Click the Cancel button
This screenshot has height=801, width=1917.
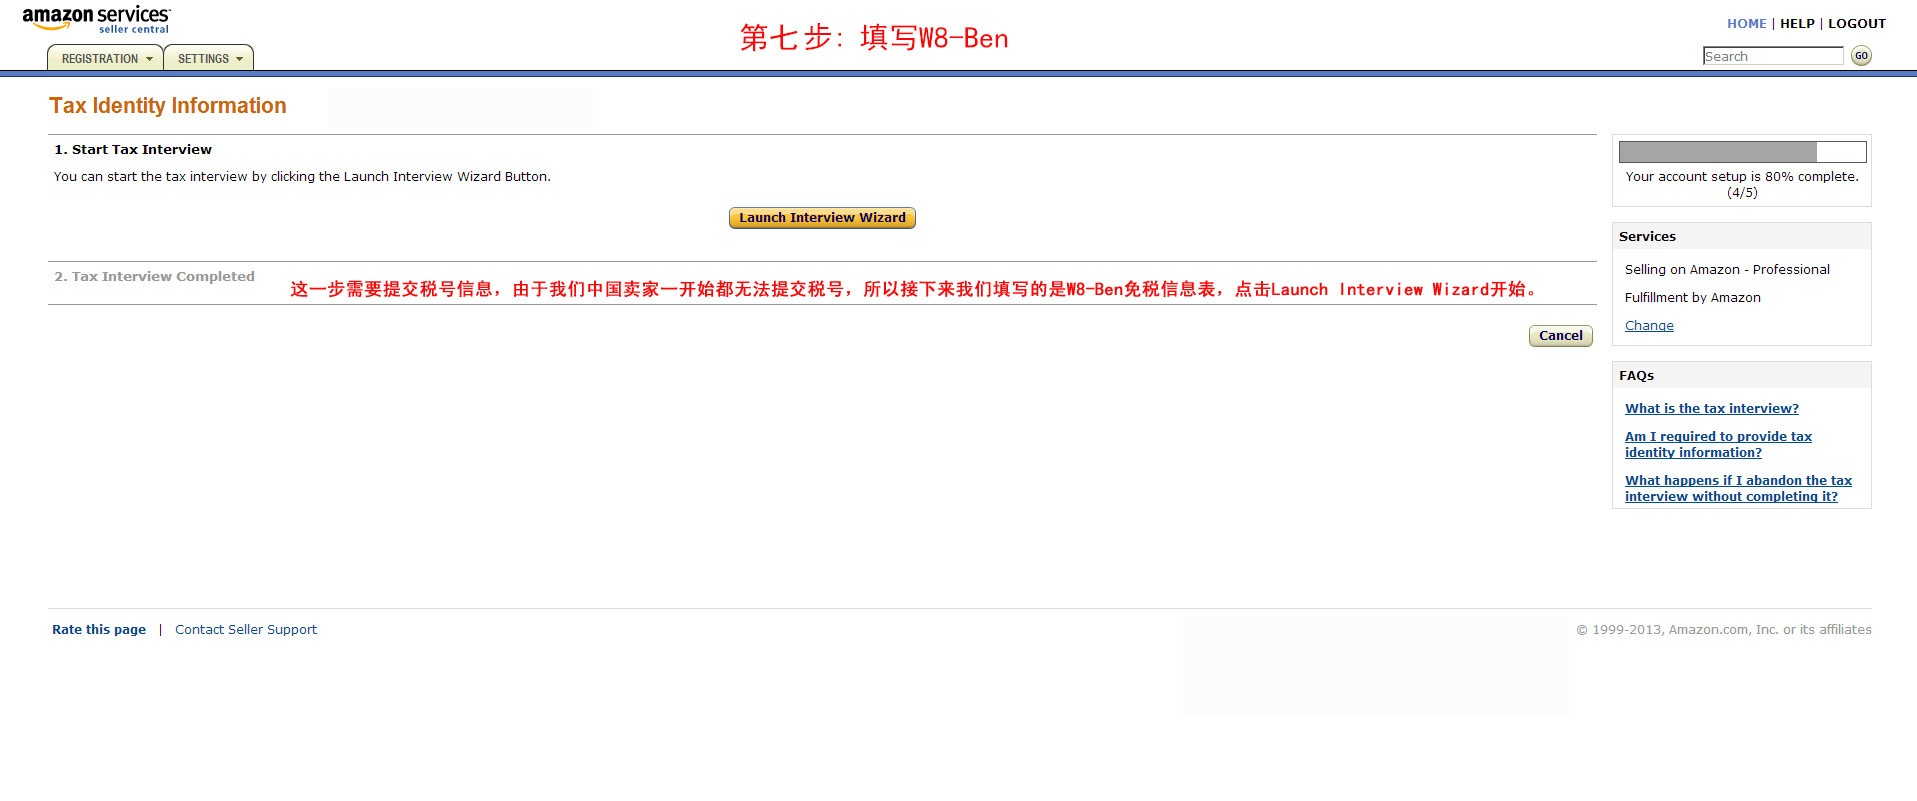pos(1560,336)
